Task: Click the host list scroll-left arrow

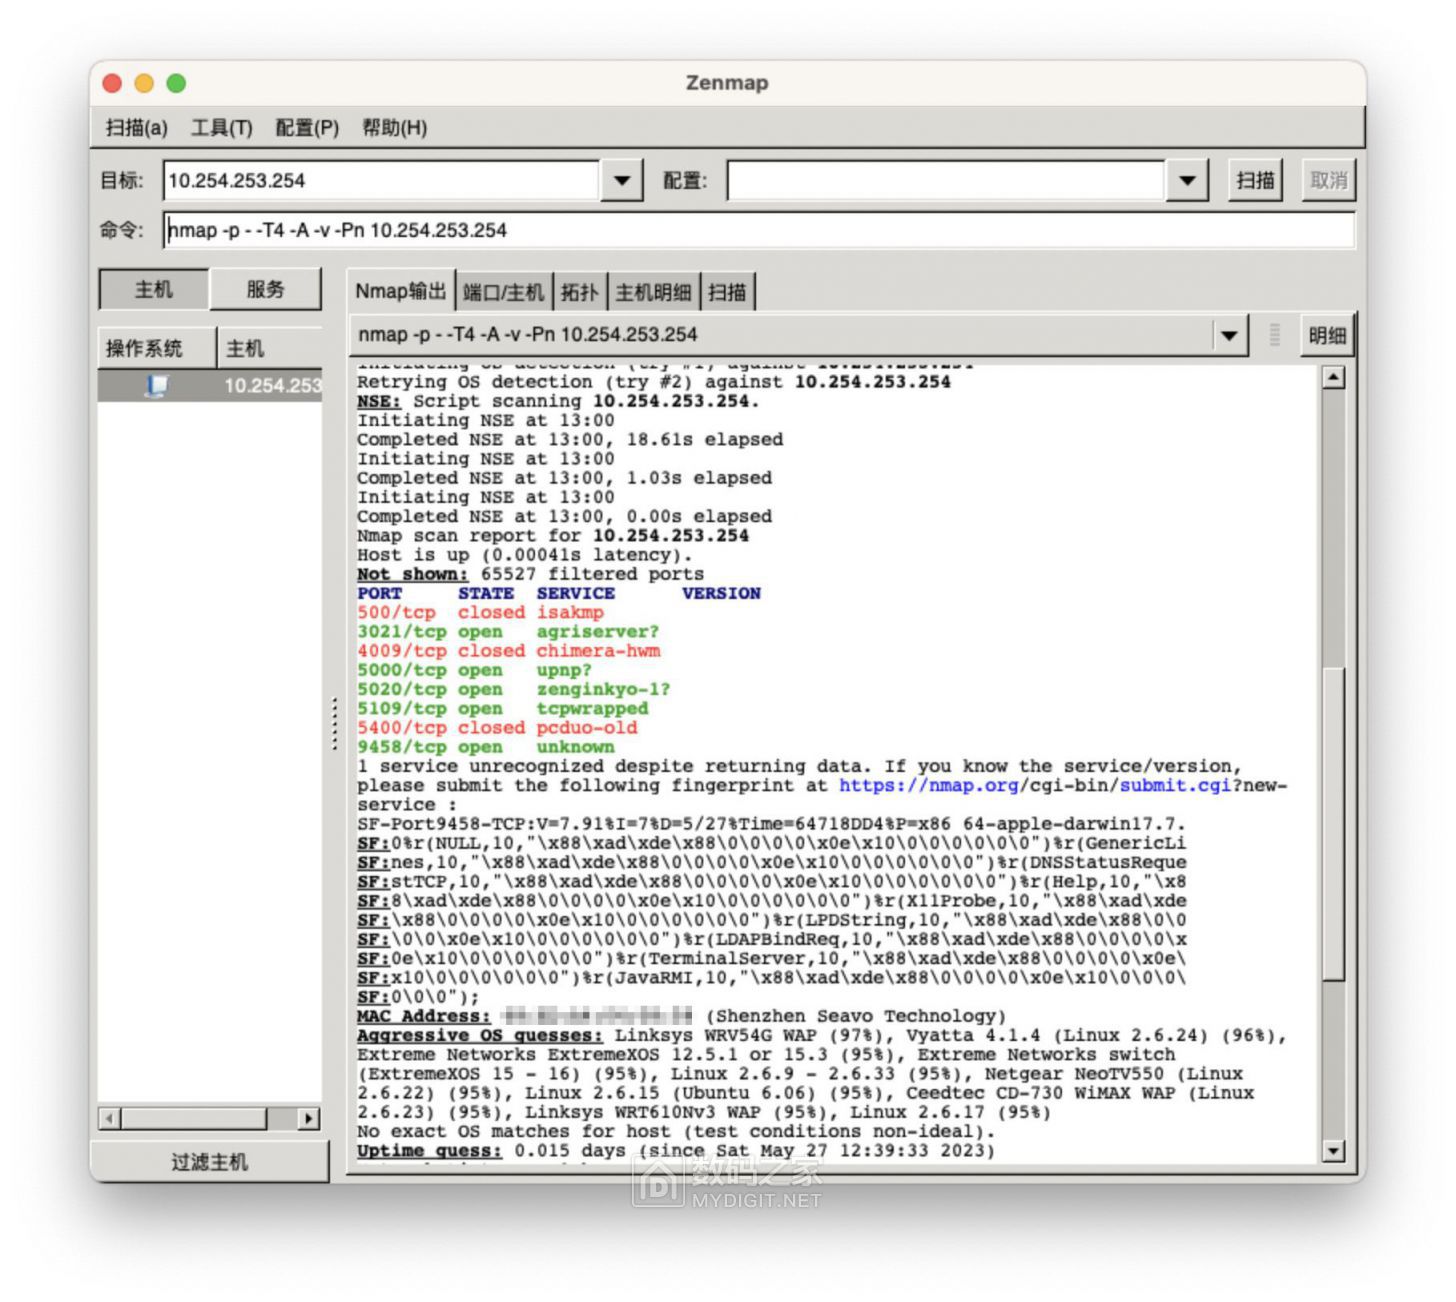Action: pos(110,1118)
